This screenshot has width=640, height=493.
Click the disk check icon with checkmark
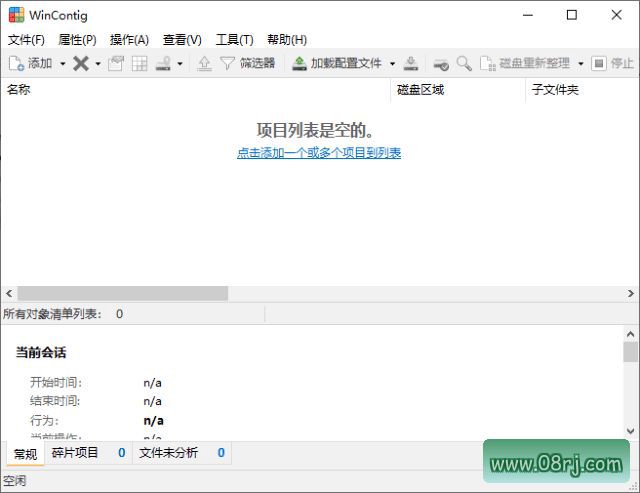pyautogui.click(x=441, y=63)
